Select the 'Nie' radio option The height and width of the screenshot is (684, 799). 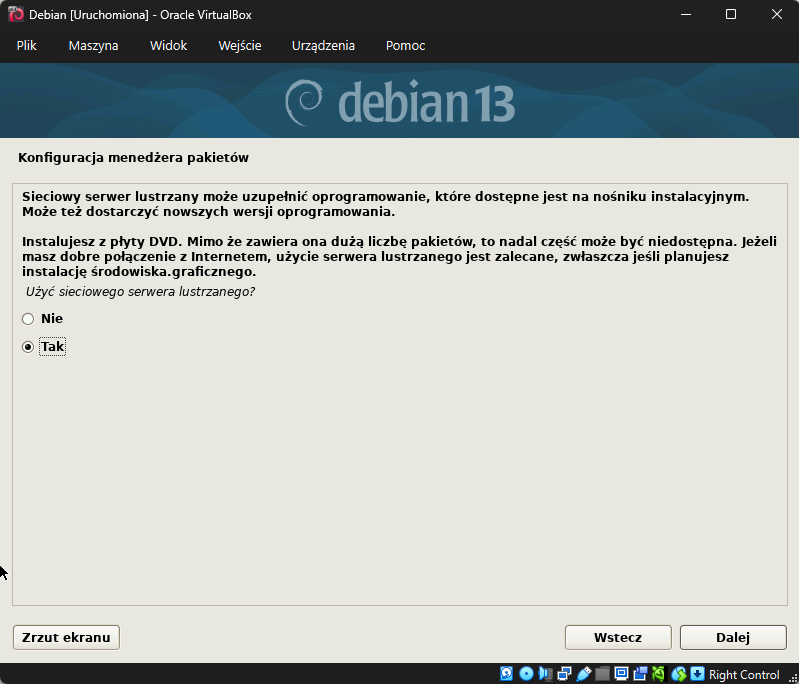tap(28, 319)
